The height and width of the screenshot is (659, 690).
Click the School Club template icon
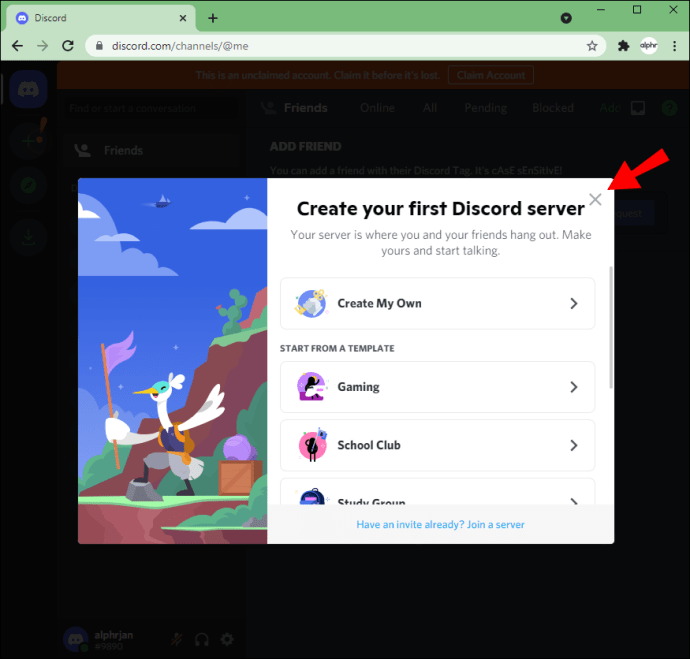pyautogui.click(x=312, y=445)
